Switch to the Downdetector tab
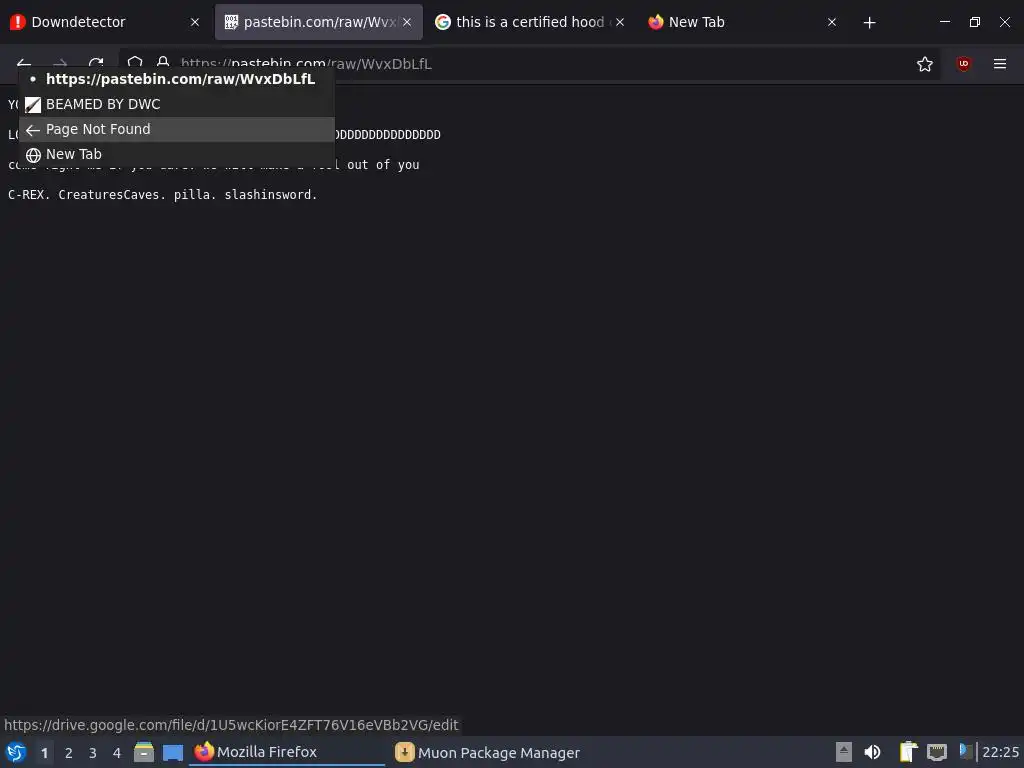Screen dimensions: 1024x768 coord(104,22)
